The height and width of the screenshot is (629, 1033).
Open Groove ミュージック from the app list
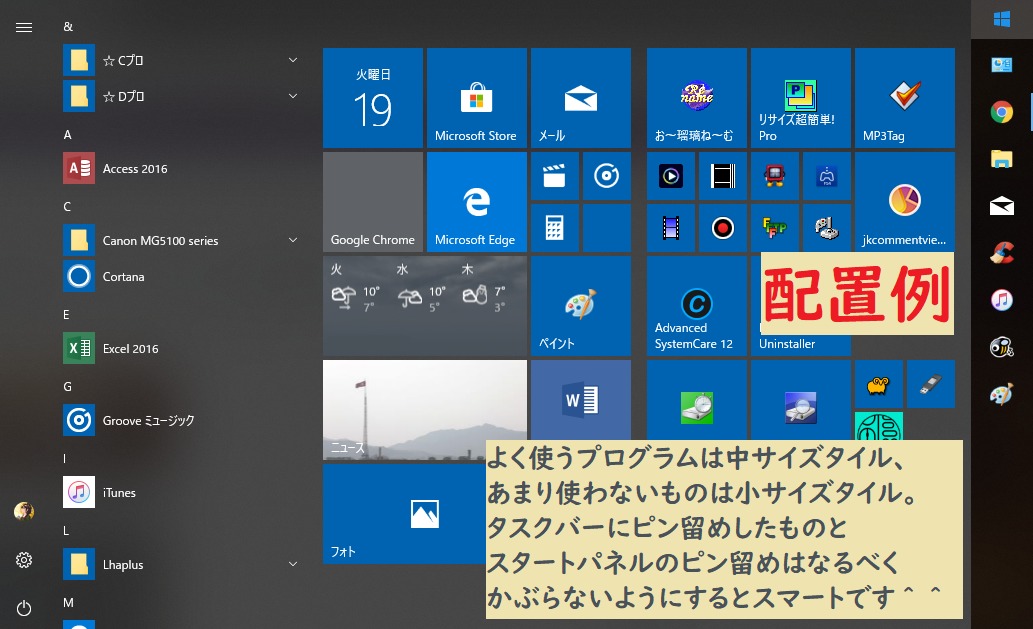pyautogui.click(x=182, y=420)
